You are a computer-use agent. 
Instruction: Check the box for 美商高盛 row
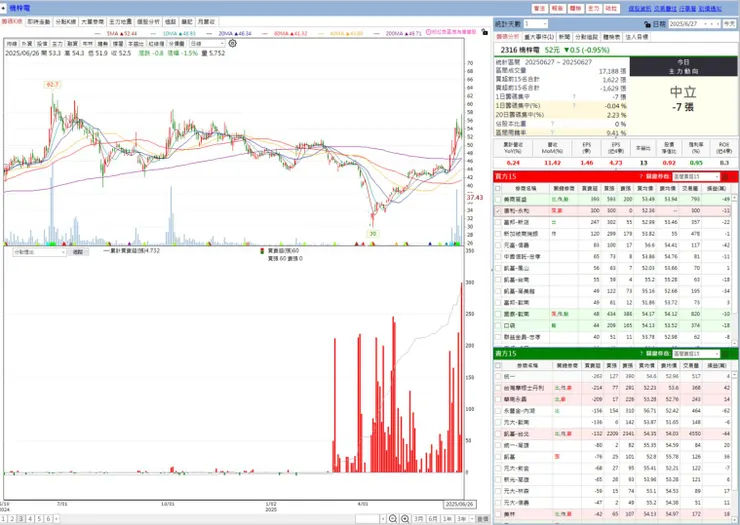[x=498, y=200]
